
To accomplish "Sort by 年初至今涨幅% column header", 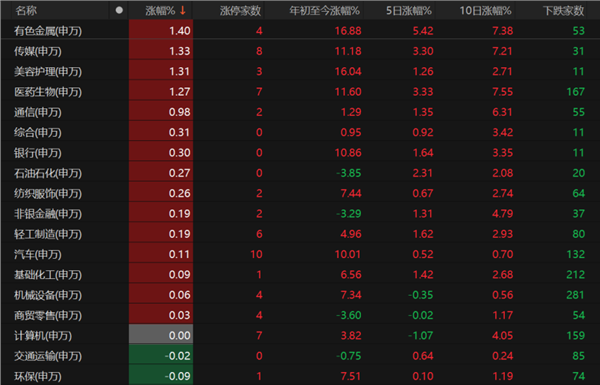I will [324, 11].
